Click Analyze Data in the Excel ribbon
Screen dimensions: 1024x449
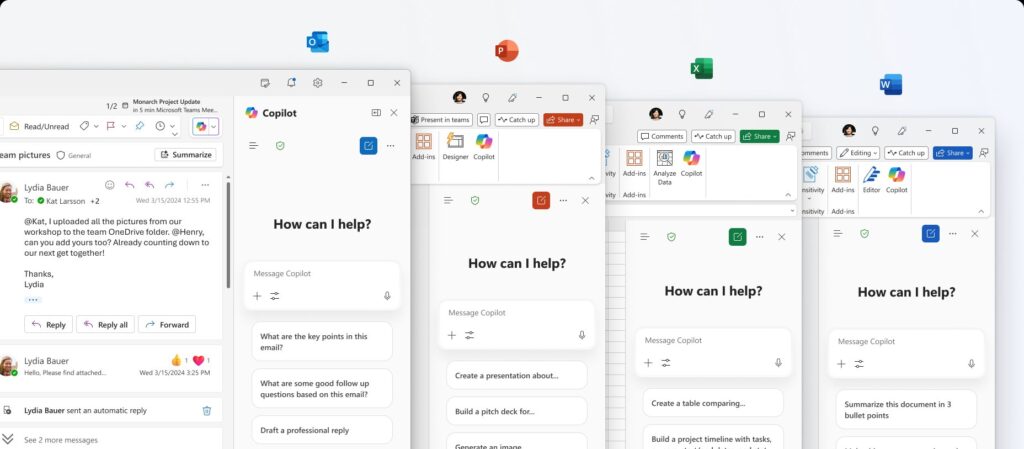(x=664, y=167)
